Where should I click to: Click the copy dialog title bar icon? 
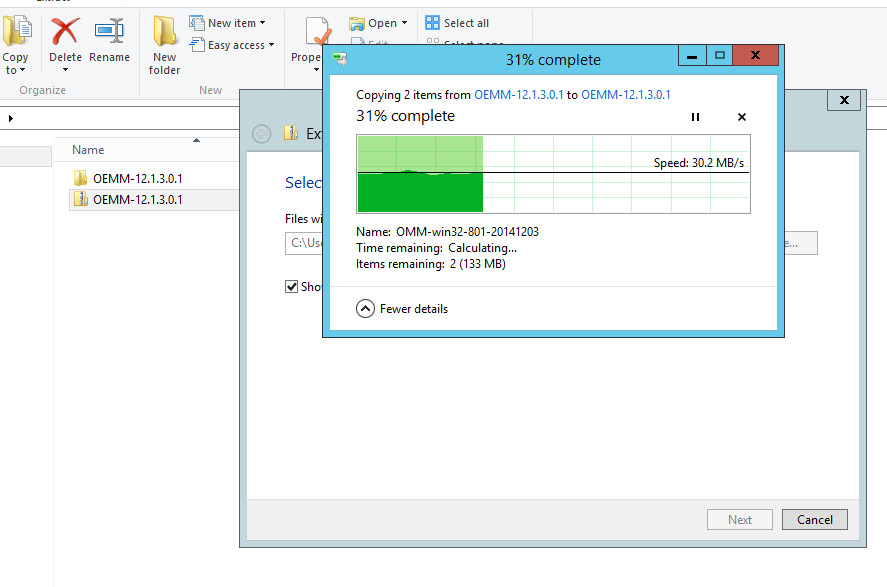[340, 59]
